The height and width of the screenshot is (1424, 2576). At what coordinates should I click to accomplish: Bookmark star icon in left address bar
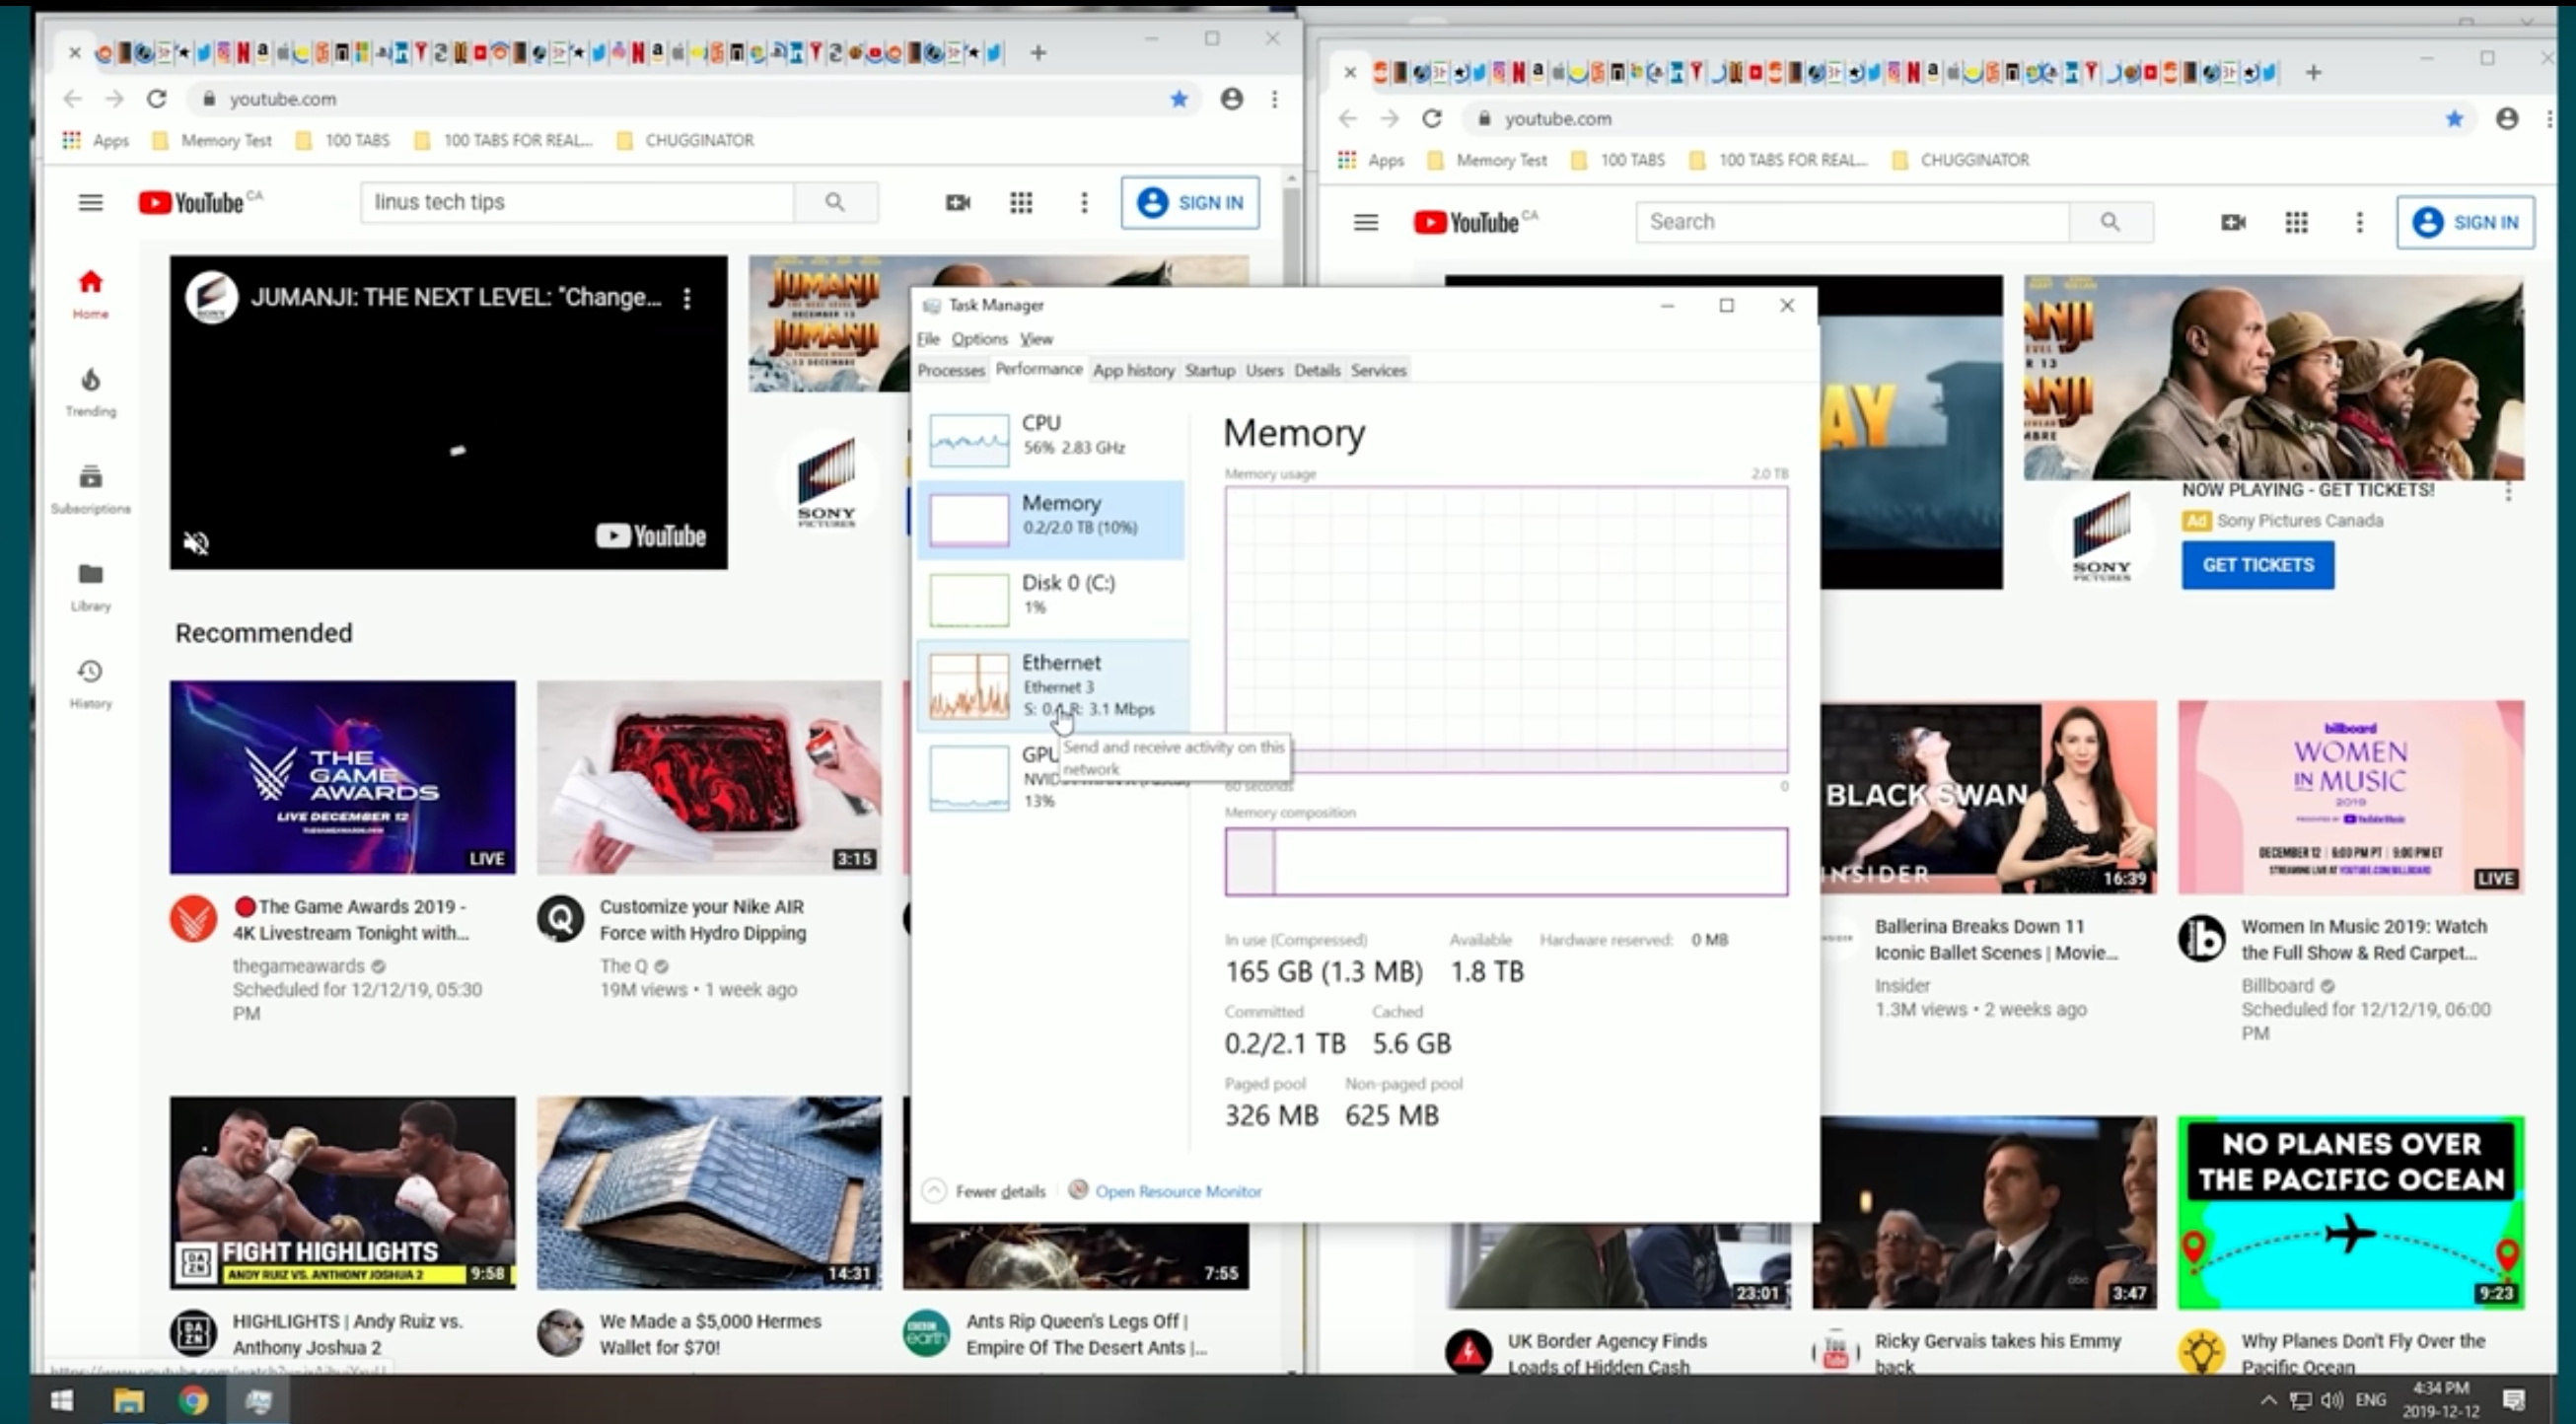(x=1179, y=99)
